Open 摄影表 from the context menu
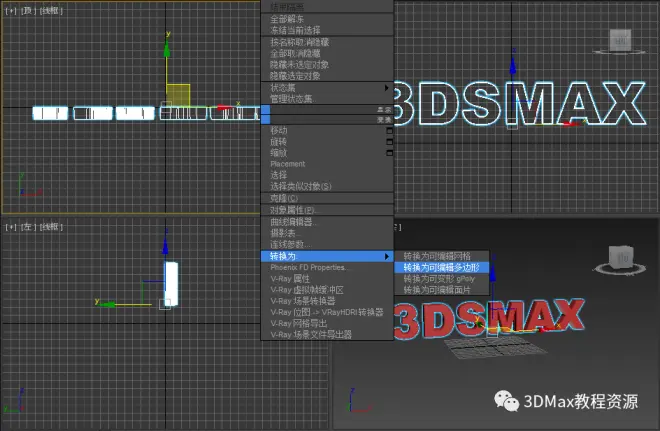This screenshot has width=660, height=431. click(x=283, y=233)
